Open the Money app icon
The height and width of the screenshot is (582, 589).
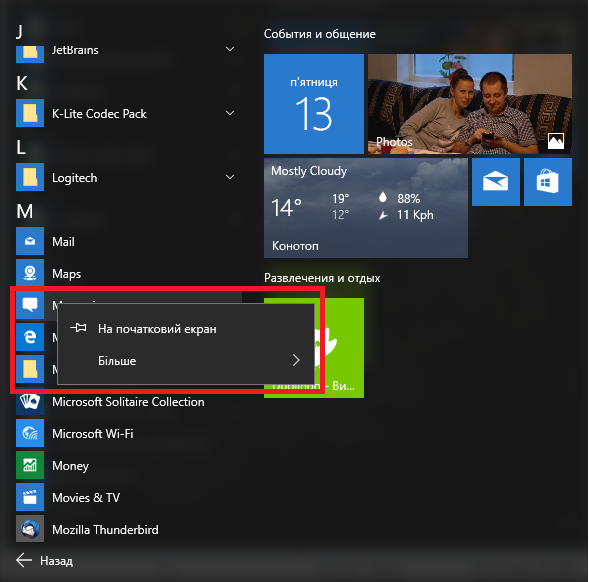[30, 465]
